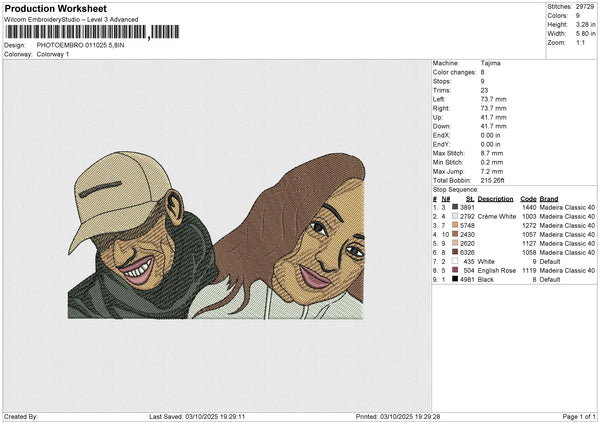Screen dimensions: 600x424
Task: Pick the brown swatch for code 1057
Action: pyautogui.click(x=454, y=234)
